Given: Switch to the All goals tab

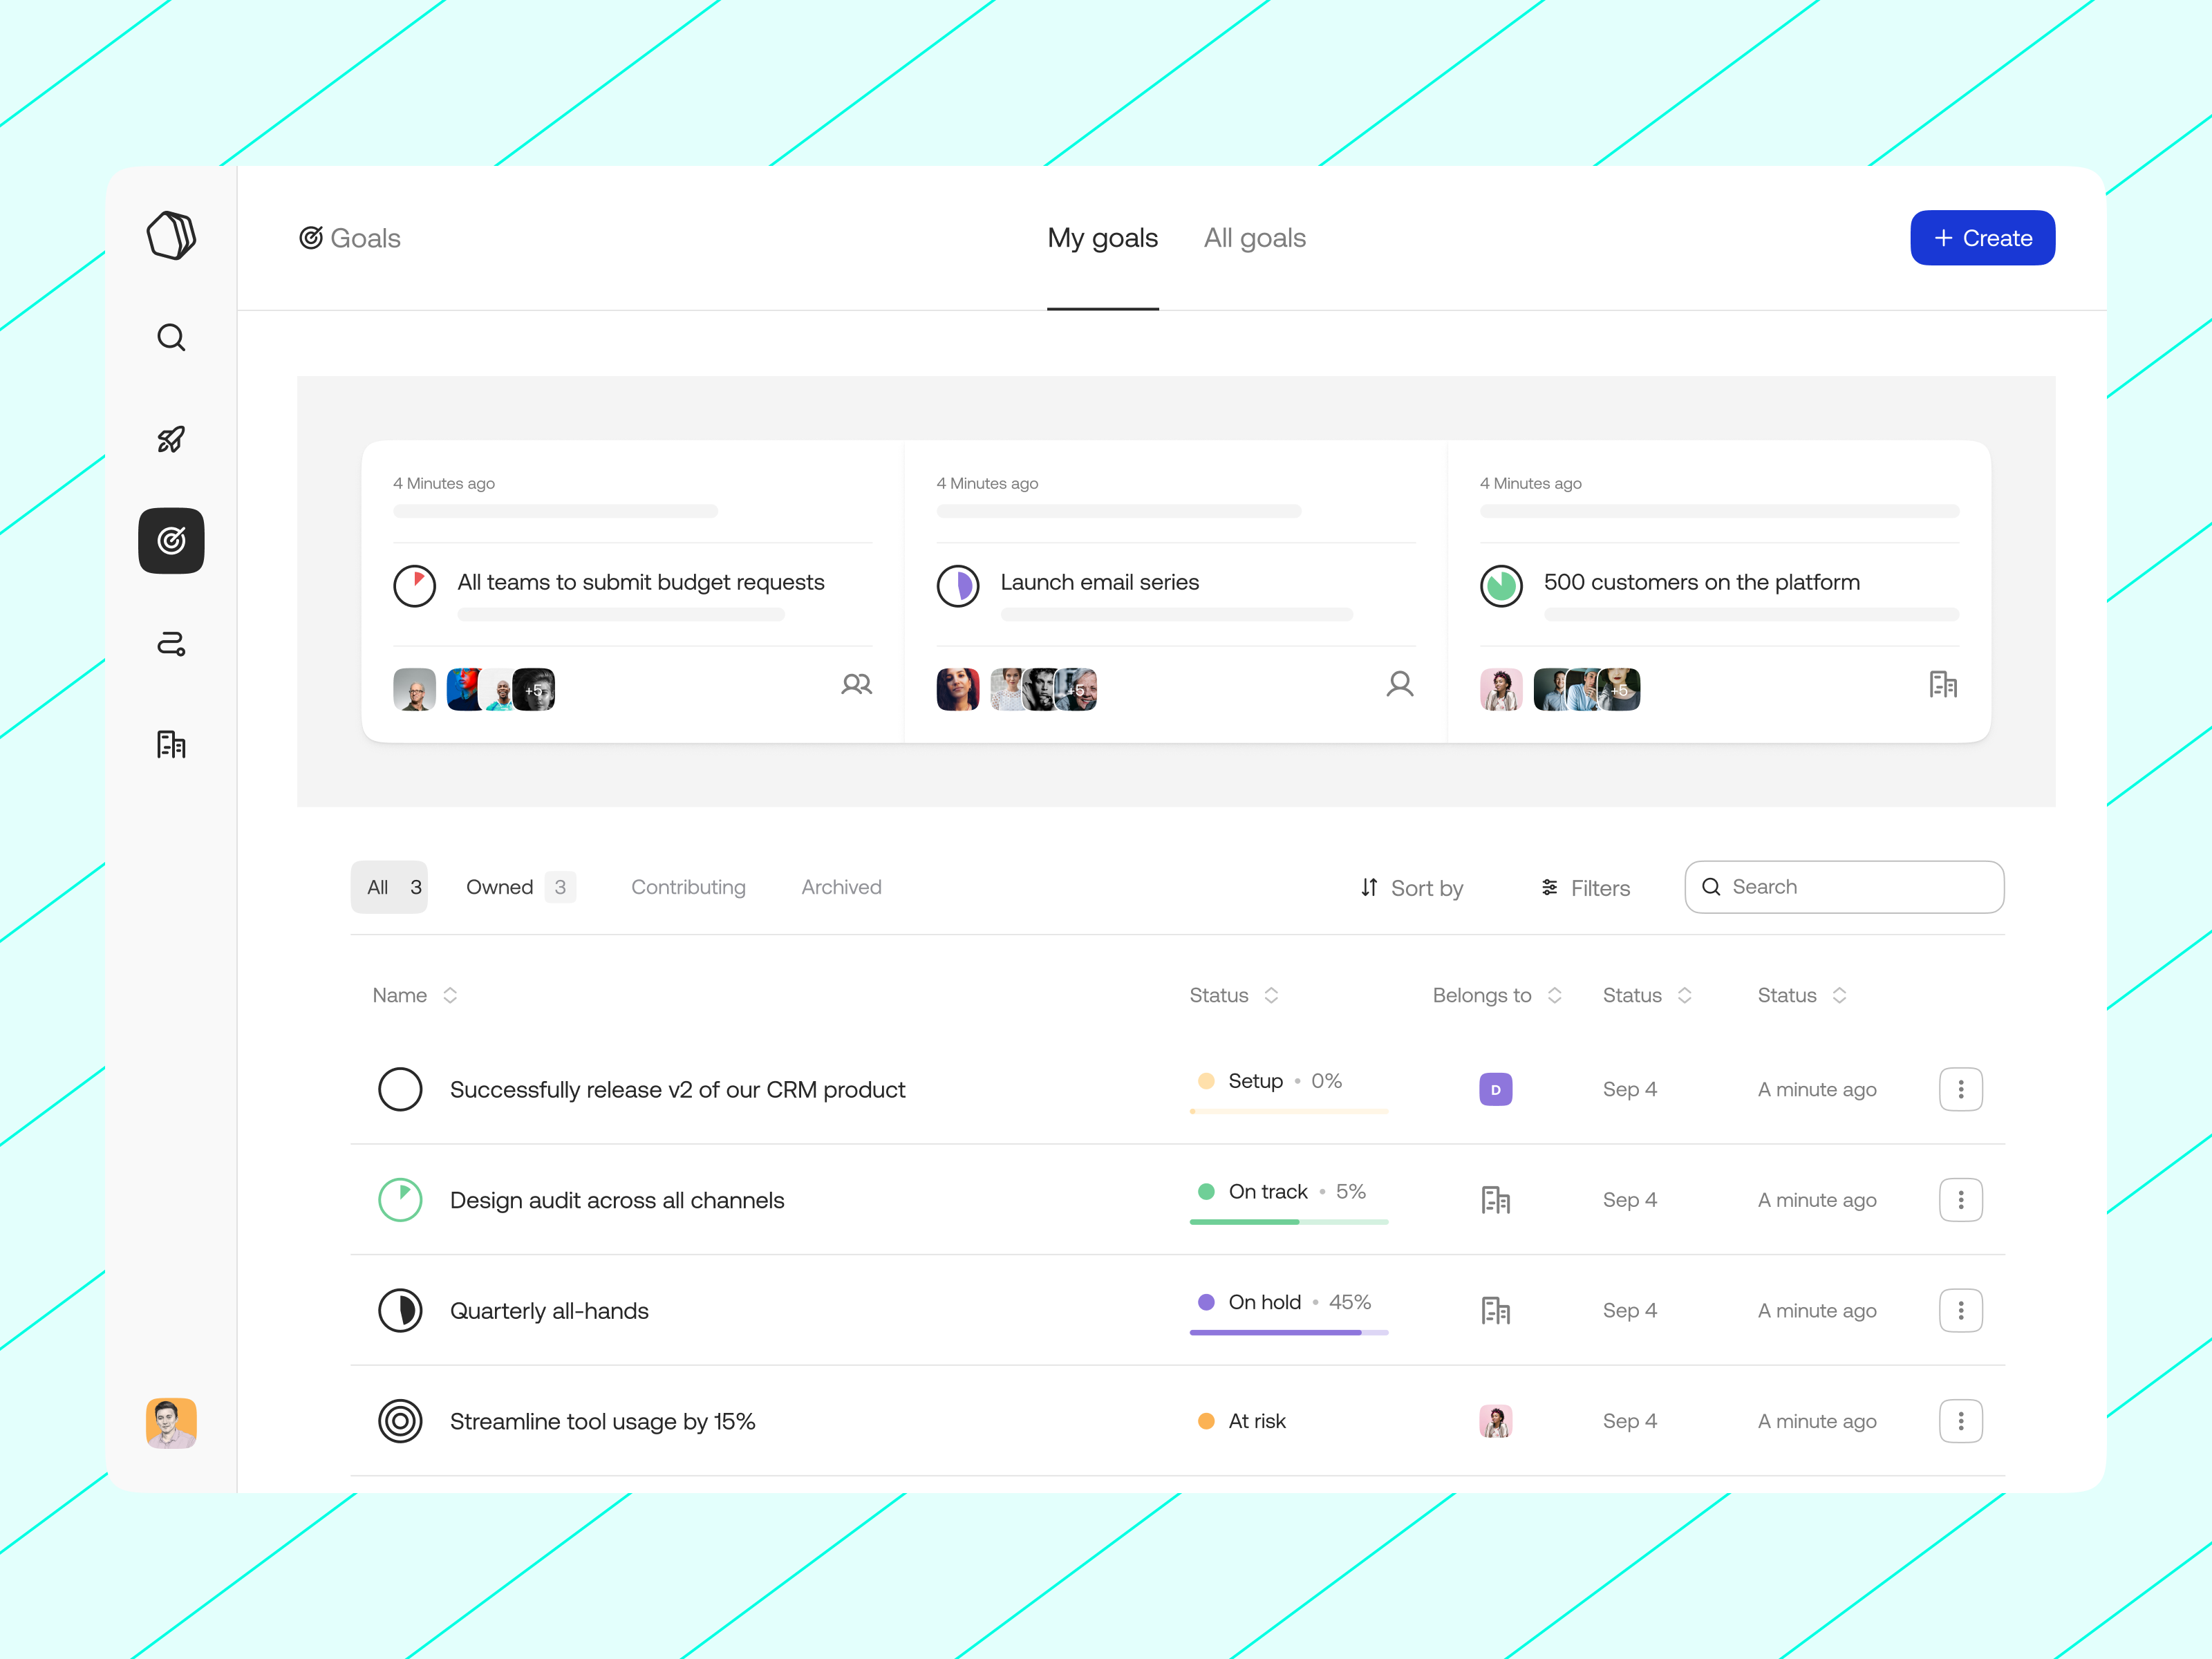Looking at the screenshot, I should point(1254,238).
